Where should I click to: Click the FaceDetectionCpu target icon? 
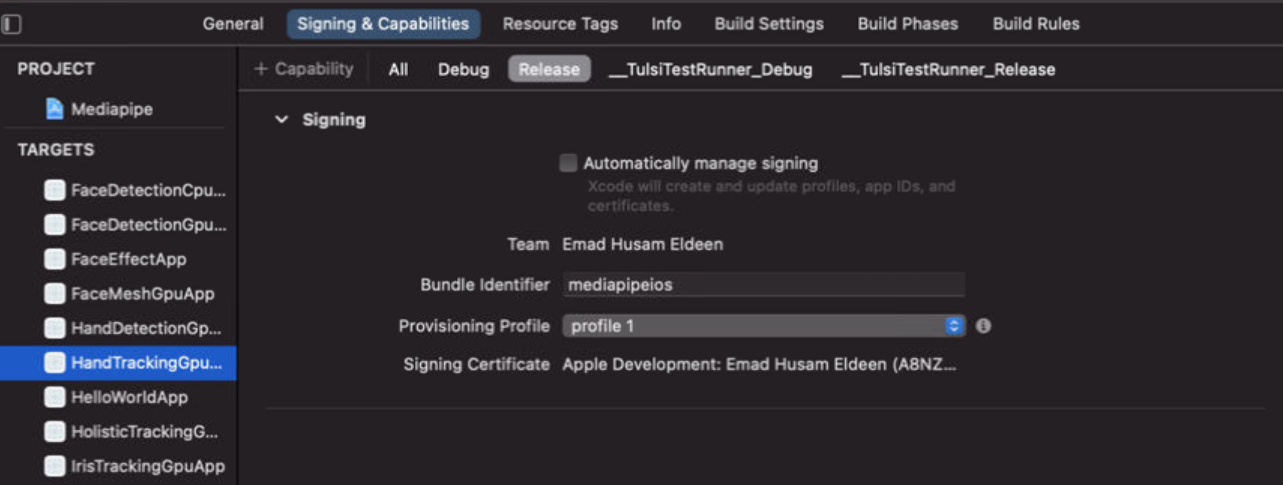point(55,190)
